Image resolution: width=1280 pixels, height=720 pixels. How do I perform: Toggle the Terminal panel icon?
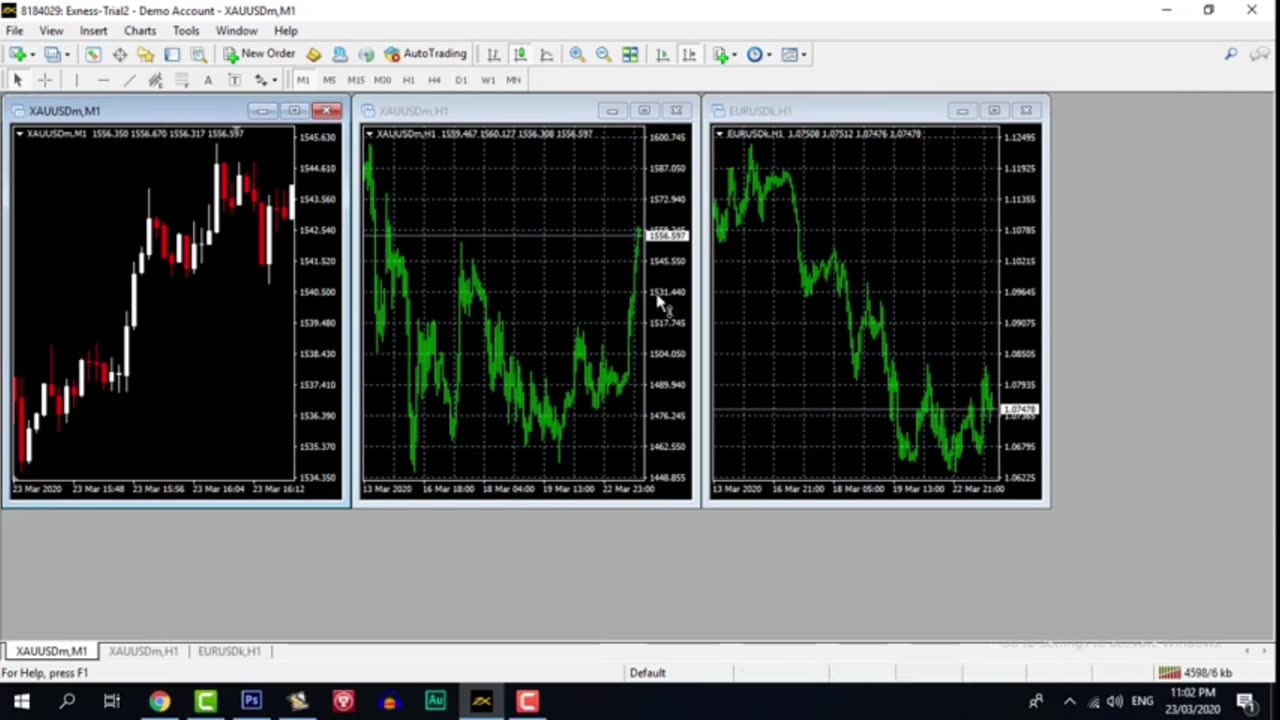(x=172, y=54)
